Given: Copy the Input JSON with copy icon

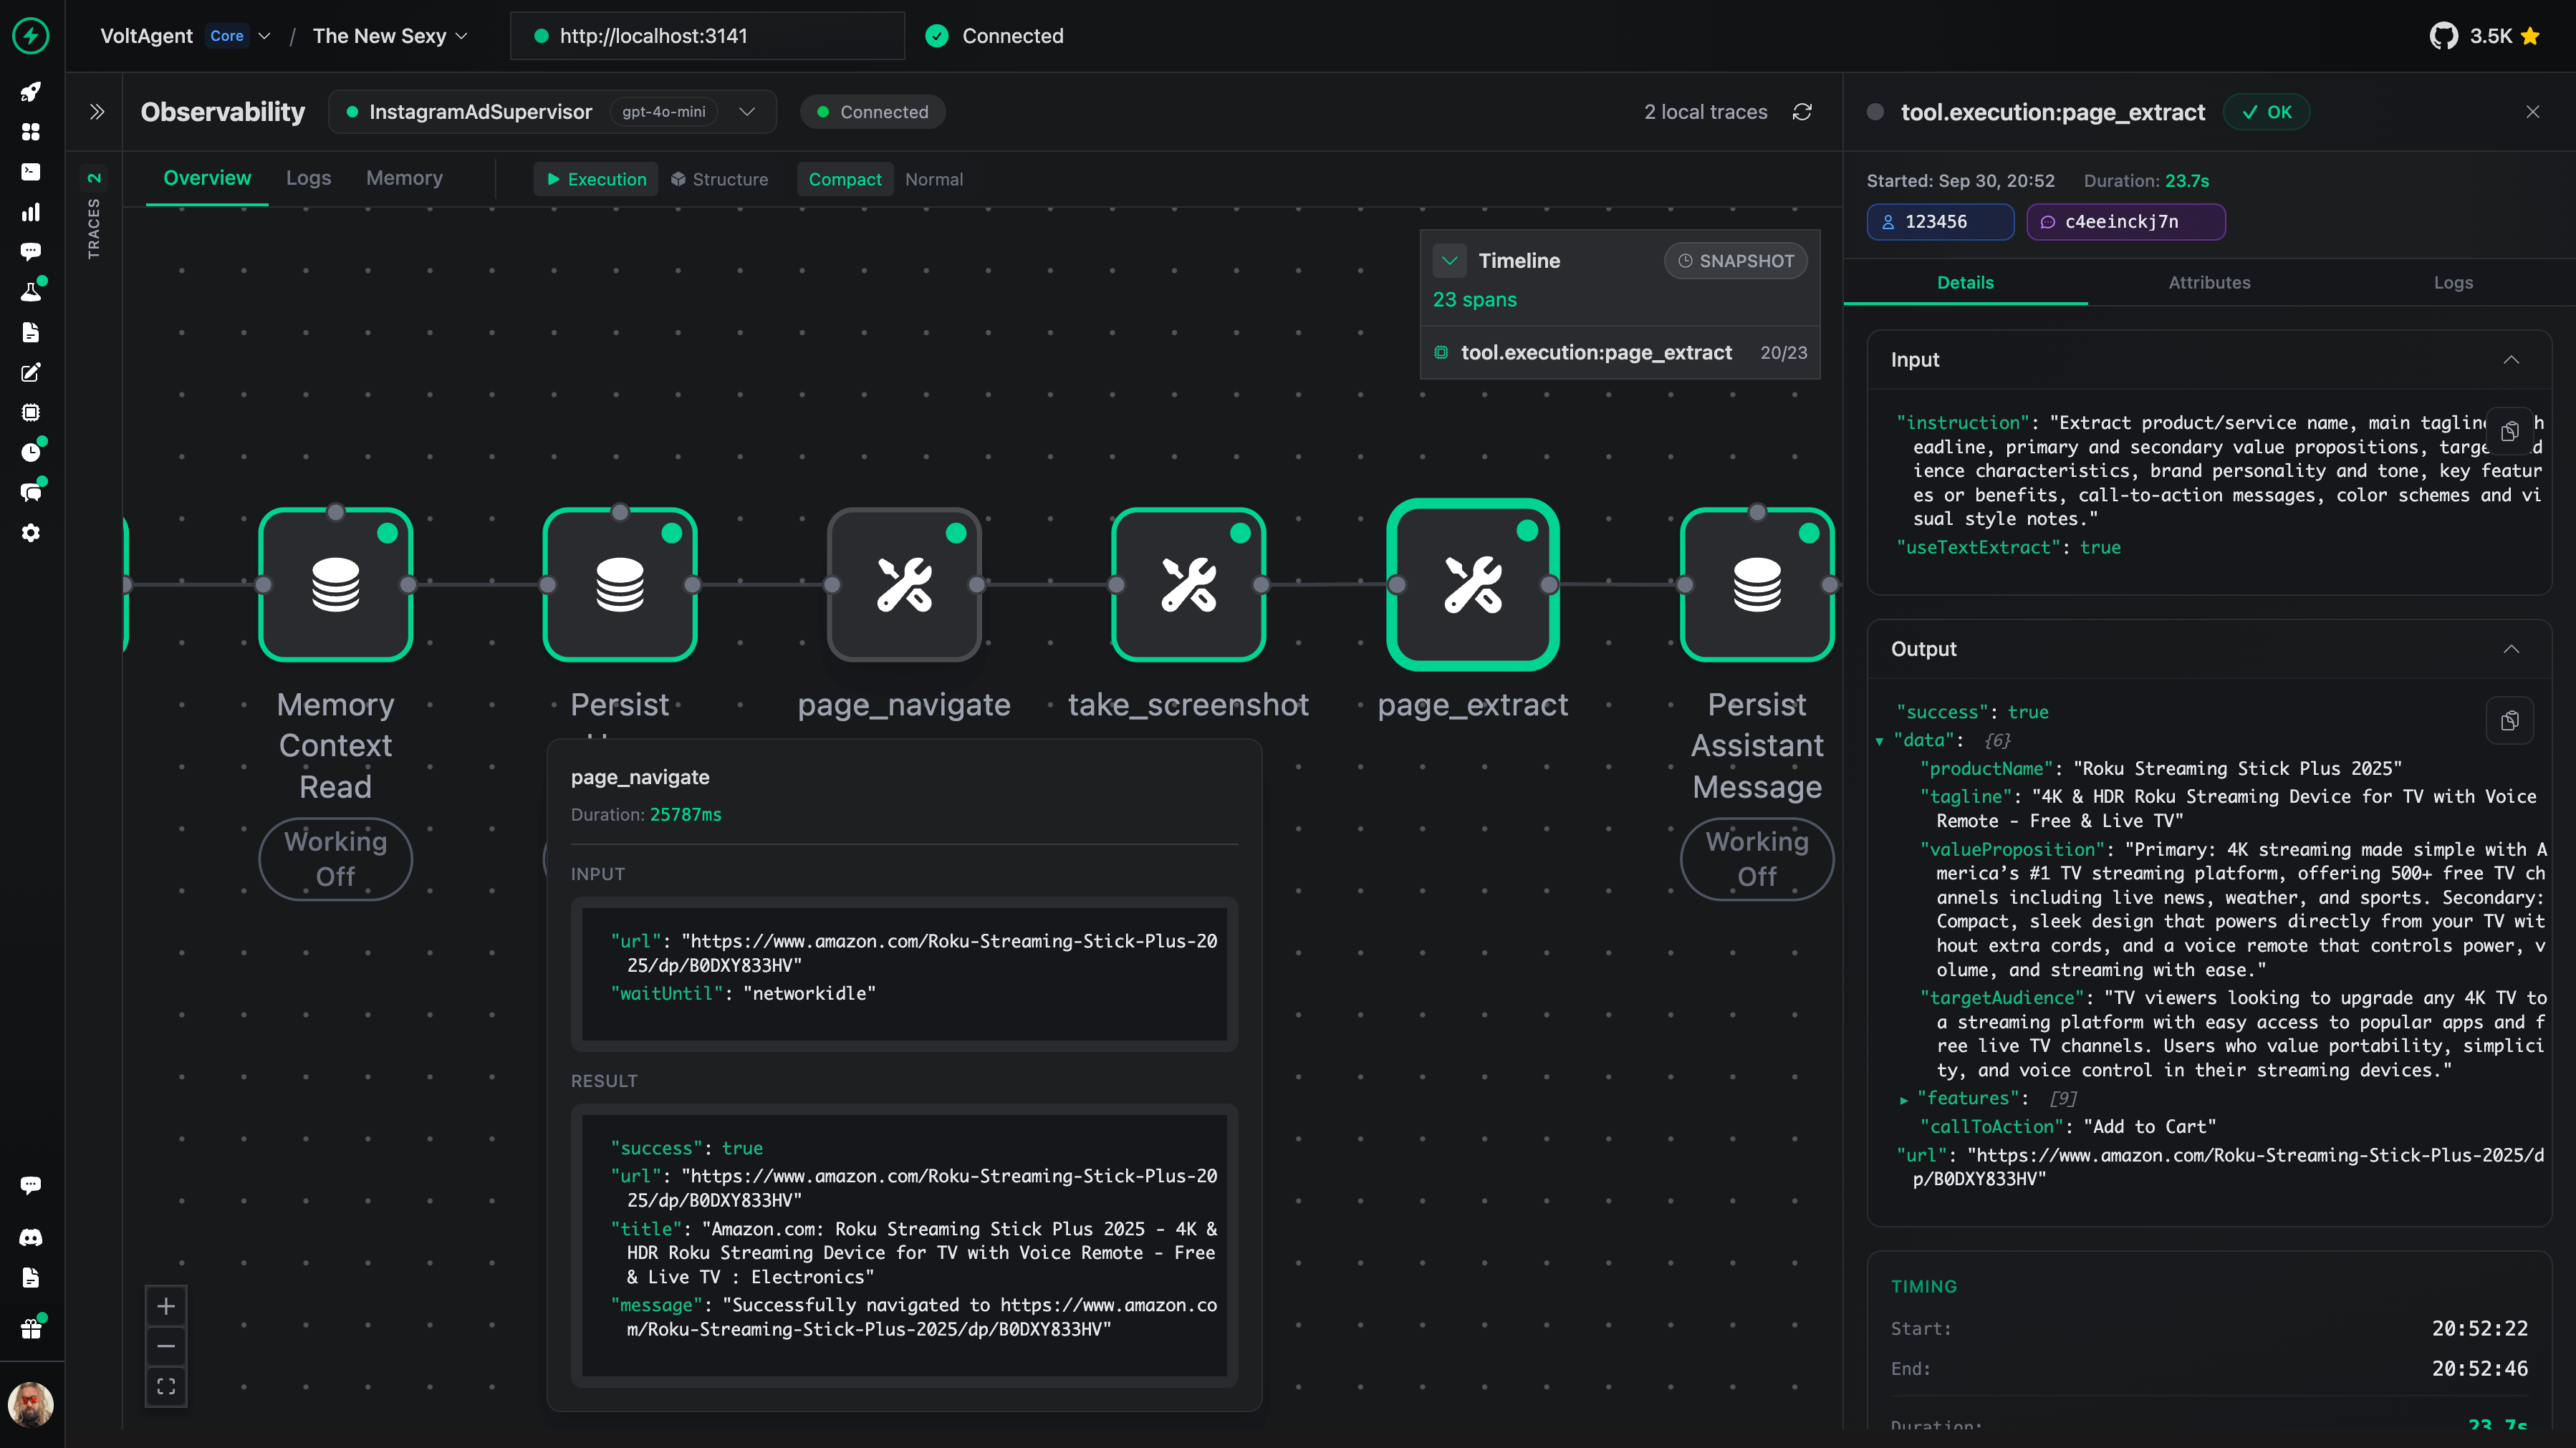Looking at the screenshot, I should click(2509, 431).
